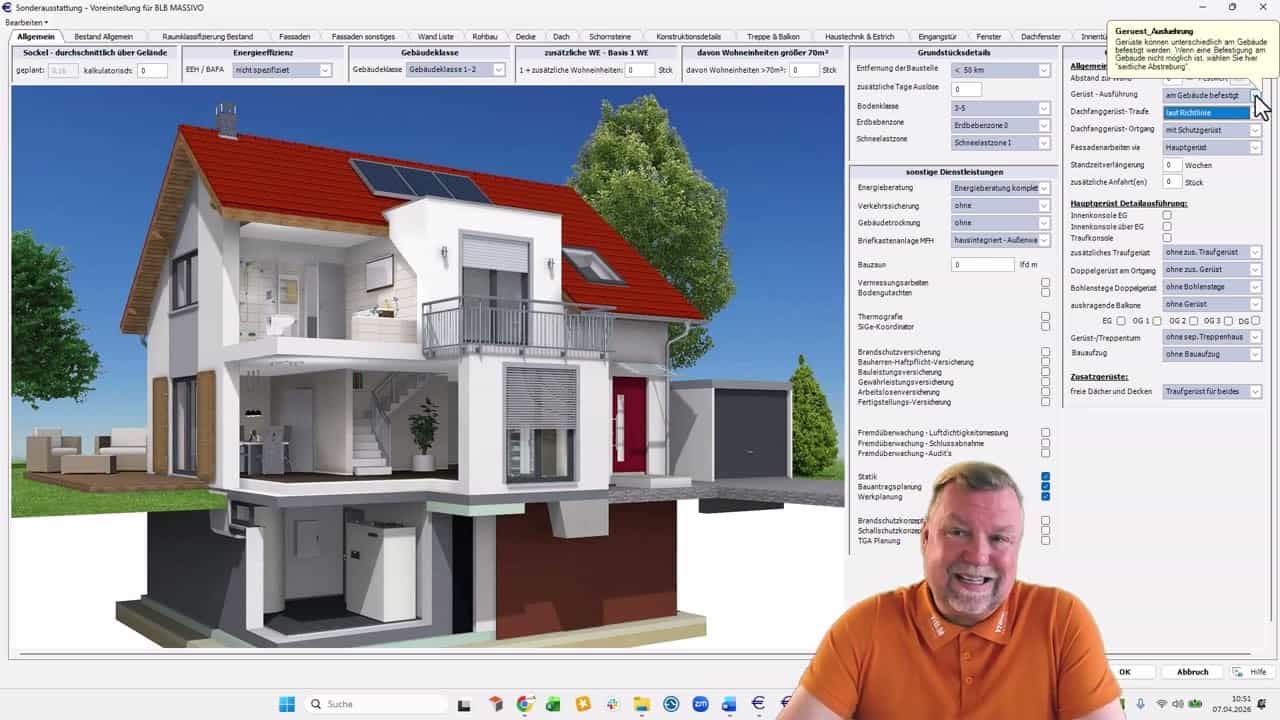
Task: Click the OK button
Action: pyautogui.click(x=1124, y=672)
